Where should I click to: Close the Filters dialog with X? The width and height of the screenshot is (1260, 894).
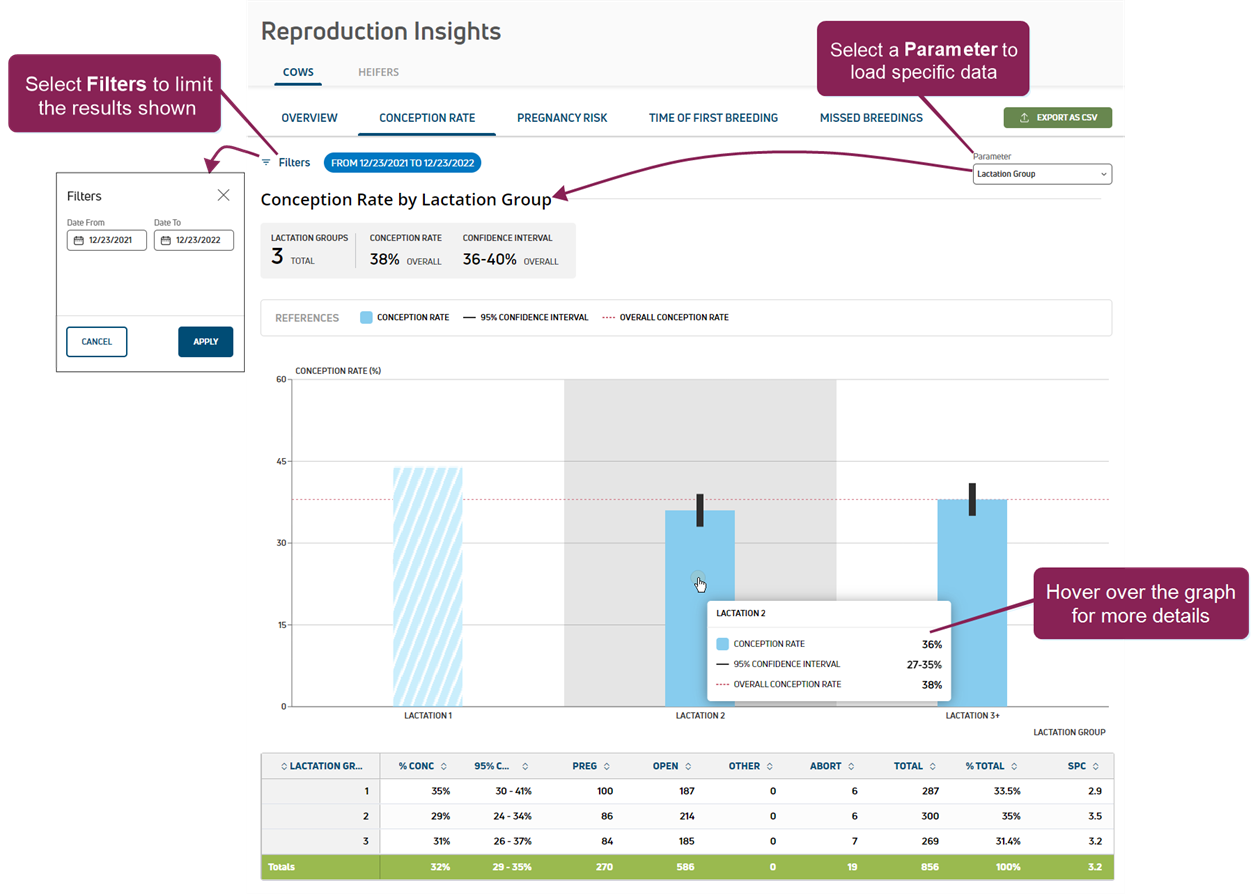pos(223,195)
